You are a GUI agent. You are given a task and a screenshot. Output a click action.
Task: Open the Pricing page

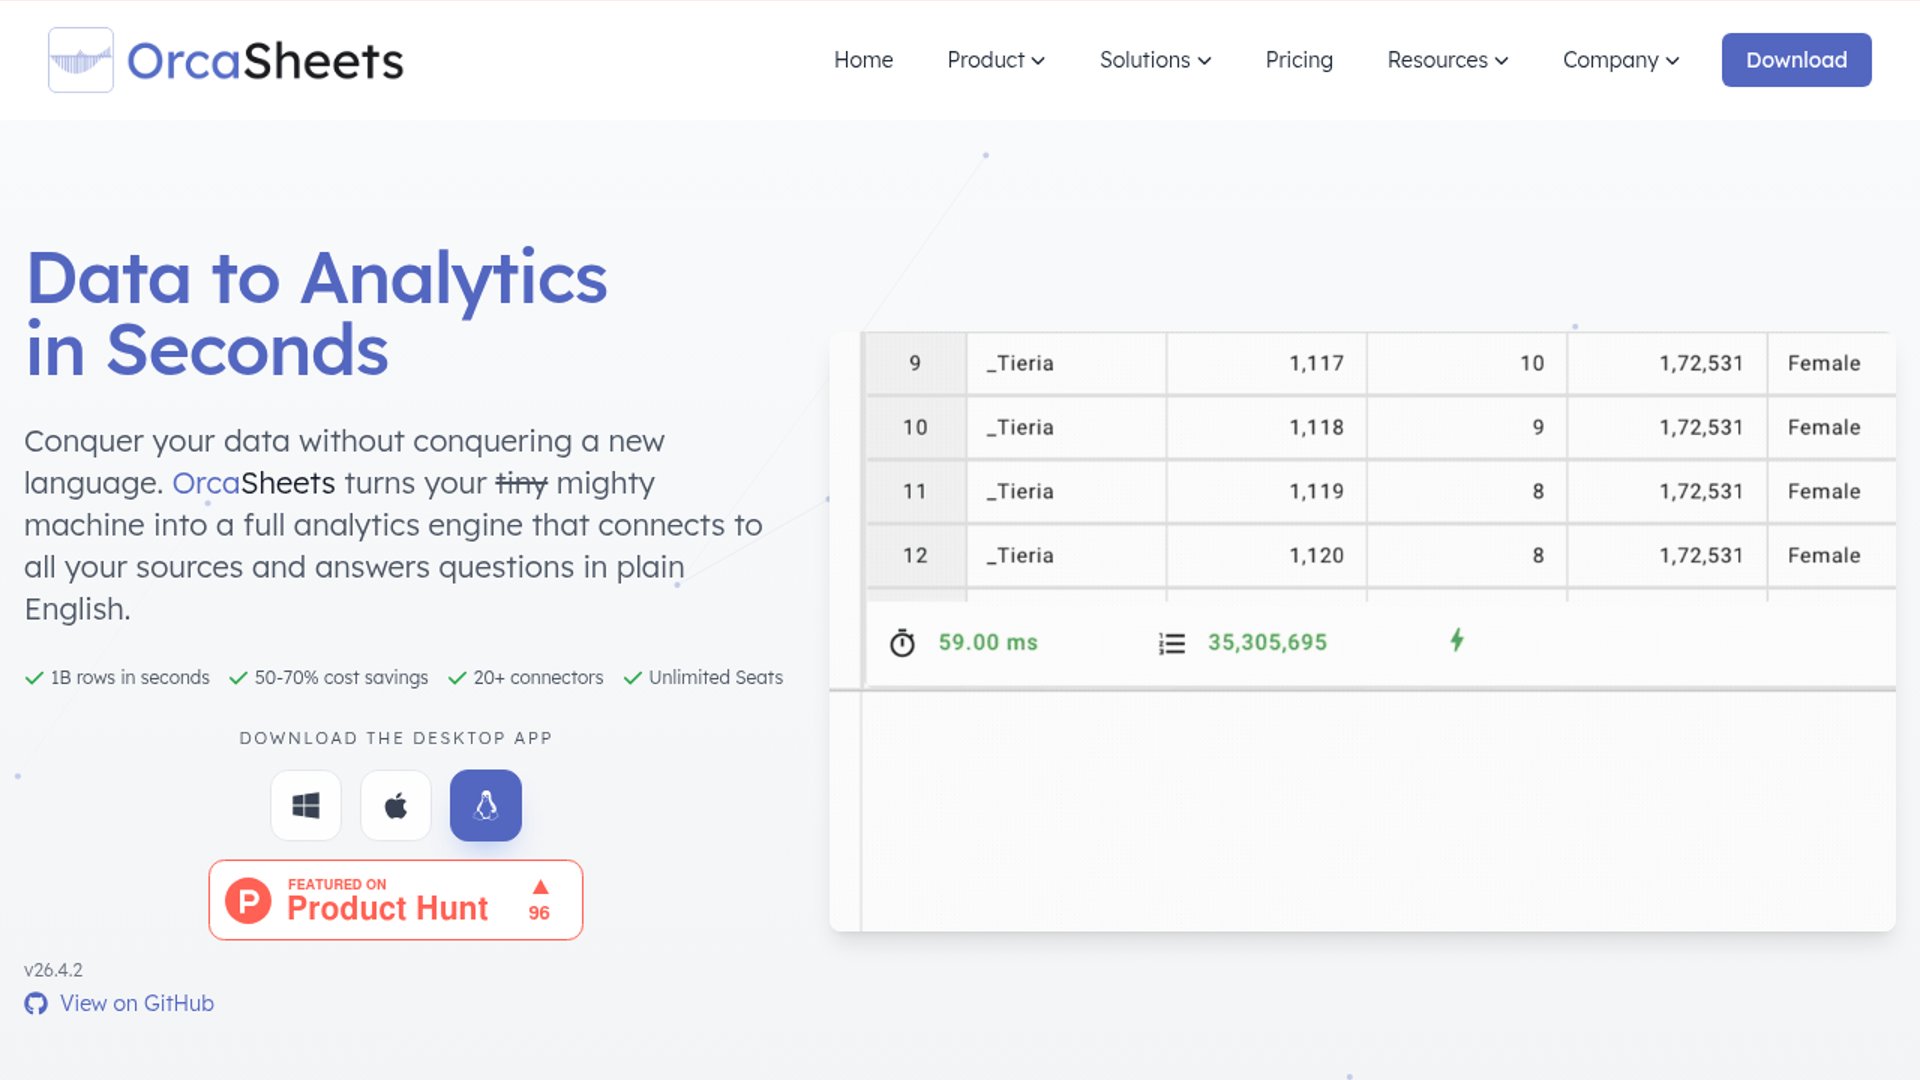pyautogui.click(x=1298, y=60)
